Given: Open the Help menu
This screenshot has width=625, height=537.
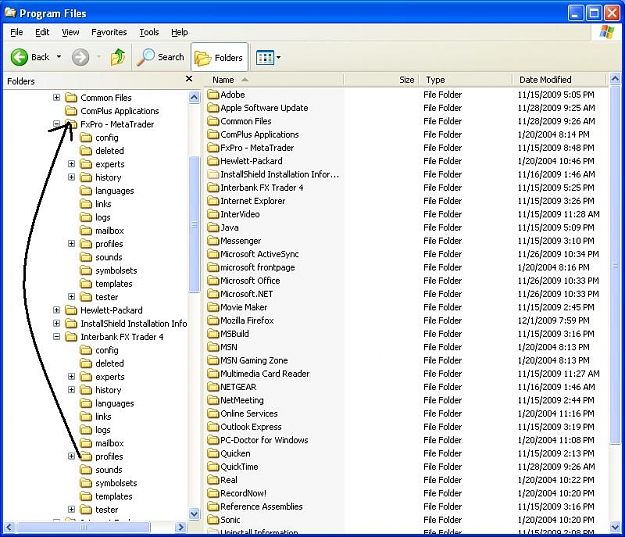Looking at the screenshot, I should coord(179,32).
